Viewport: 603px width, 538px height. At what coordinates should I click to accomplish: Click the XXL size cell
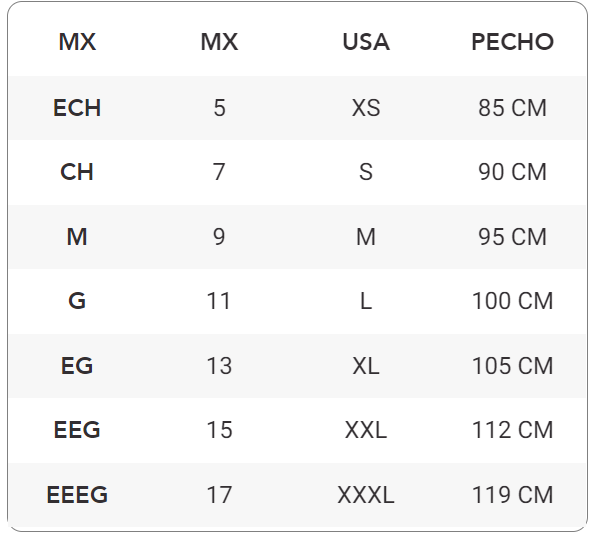366,430
